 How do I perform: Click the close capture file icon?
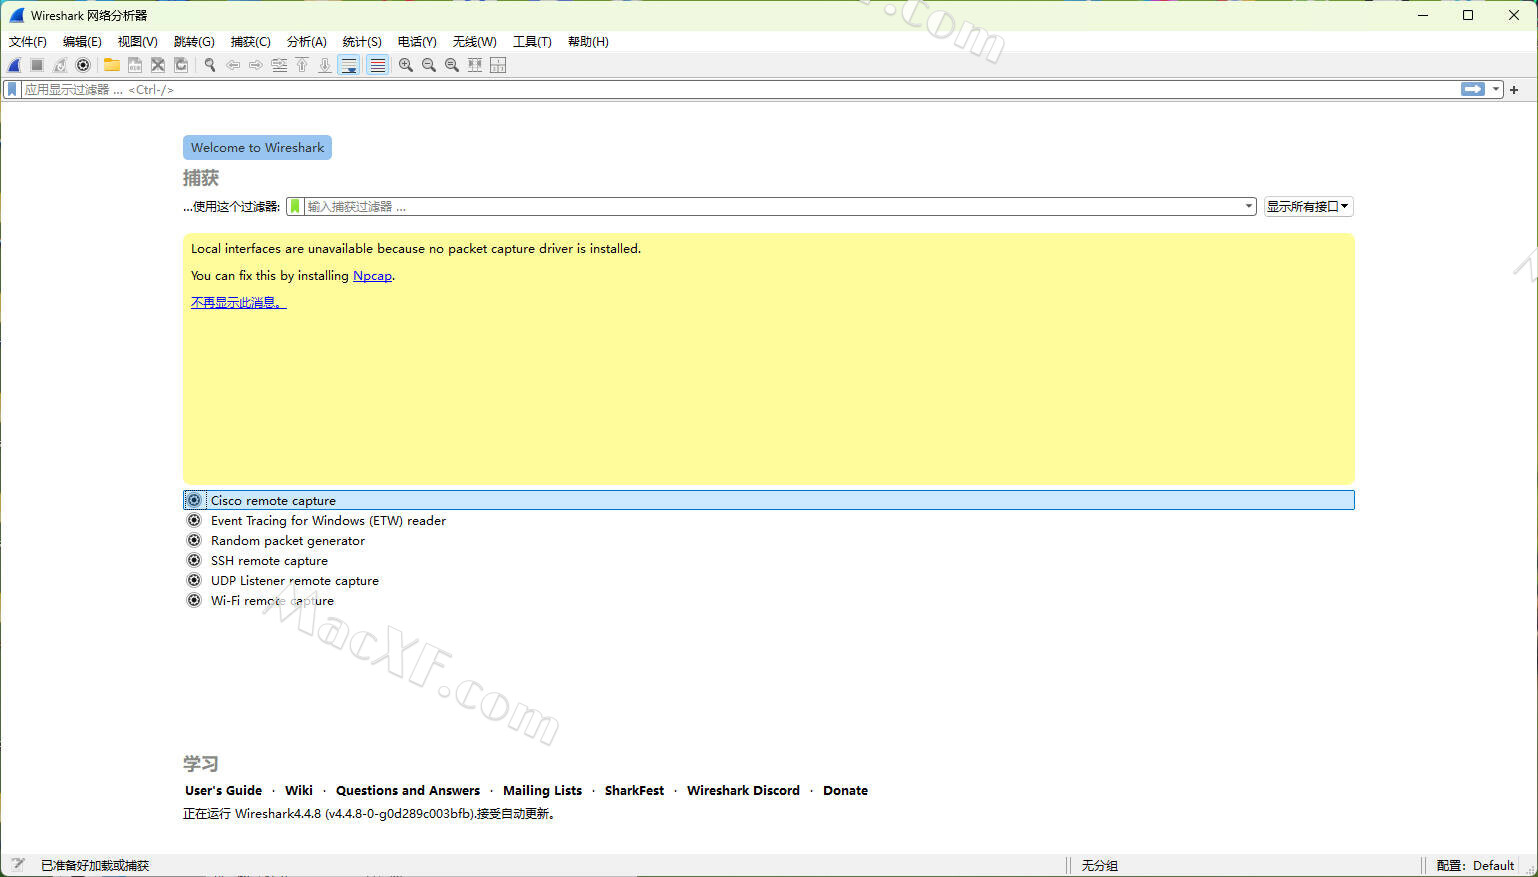coord(158,65)
